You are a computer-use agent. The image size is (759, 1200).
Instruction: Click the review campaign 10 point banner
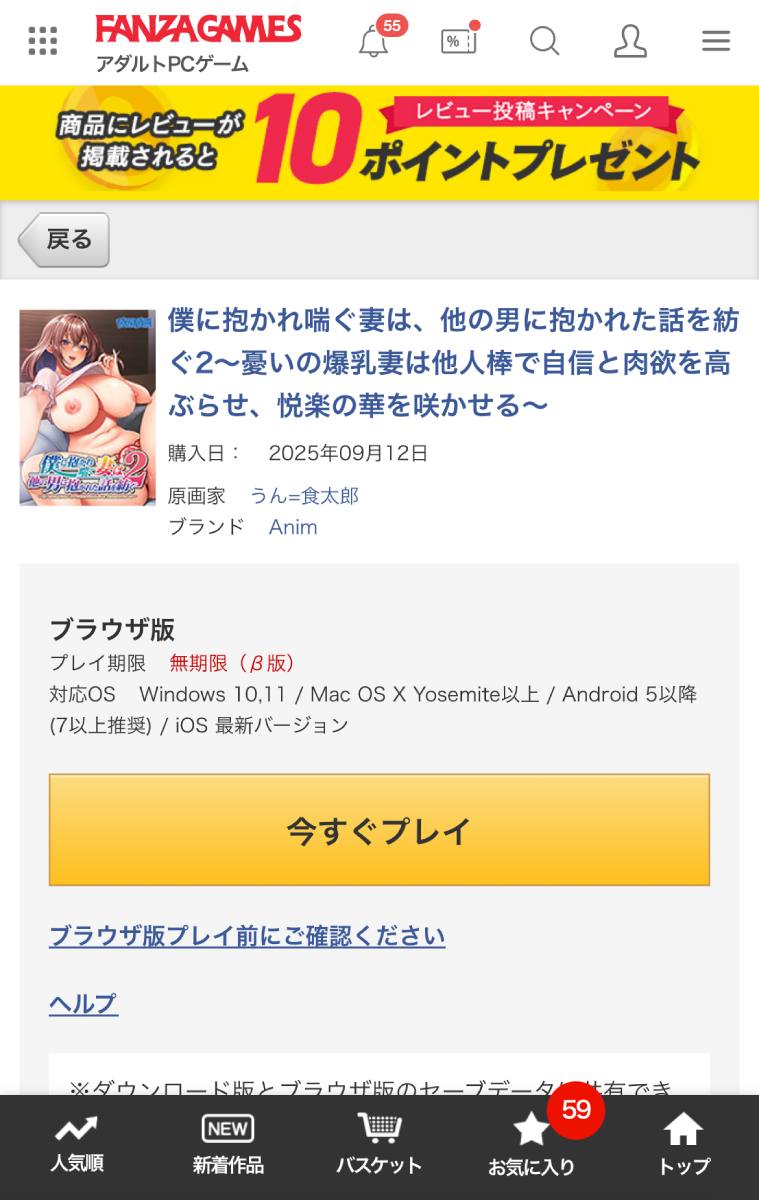click(379, 143)
